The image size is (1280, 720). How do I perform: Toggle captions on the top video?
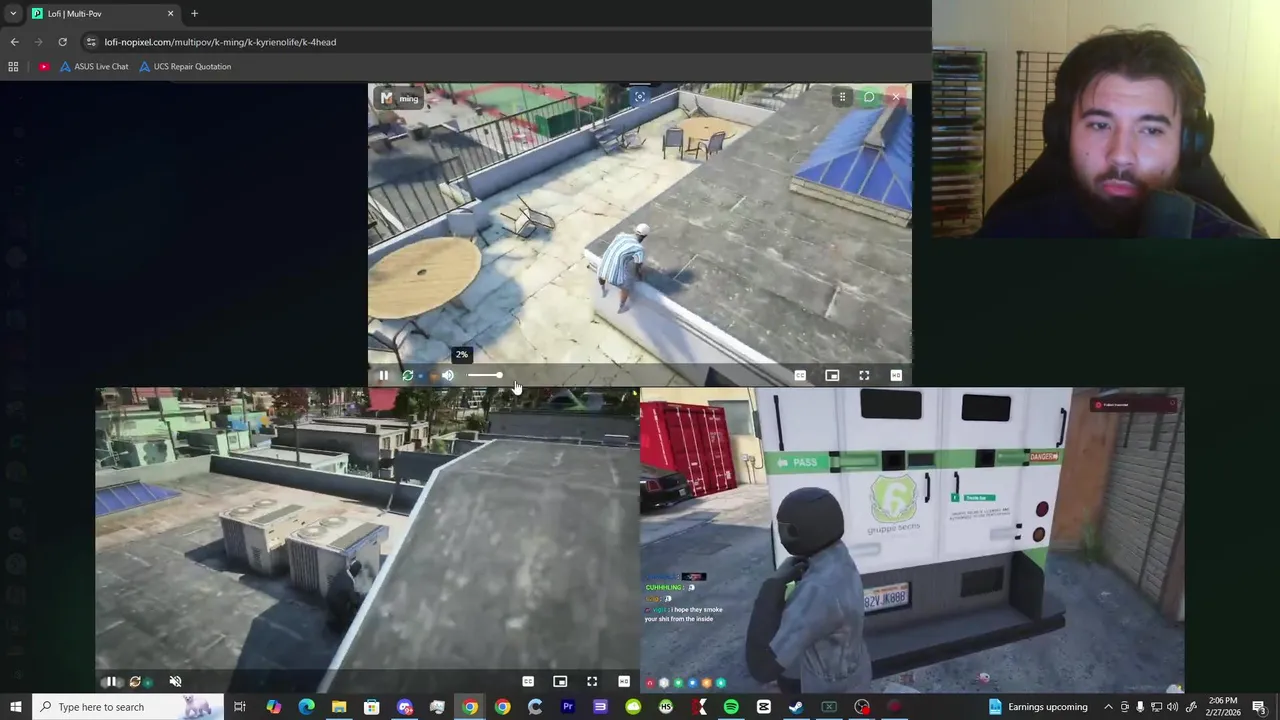pos(800,375)
